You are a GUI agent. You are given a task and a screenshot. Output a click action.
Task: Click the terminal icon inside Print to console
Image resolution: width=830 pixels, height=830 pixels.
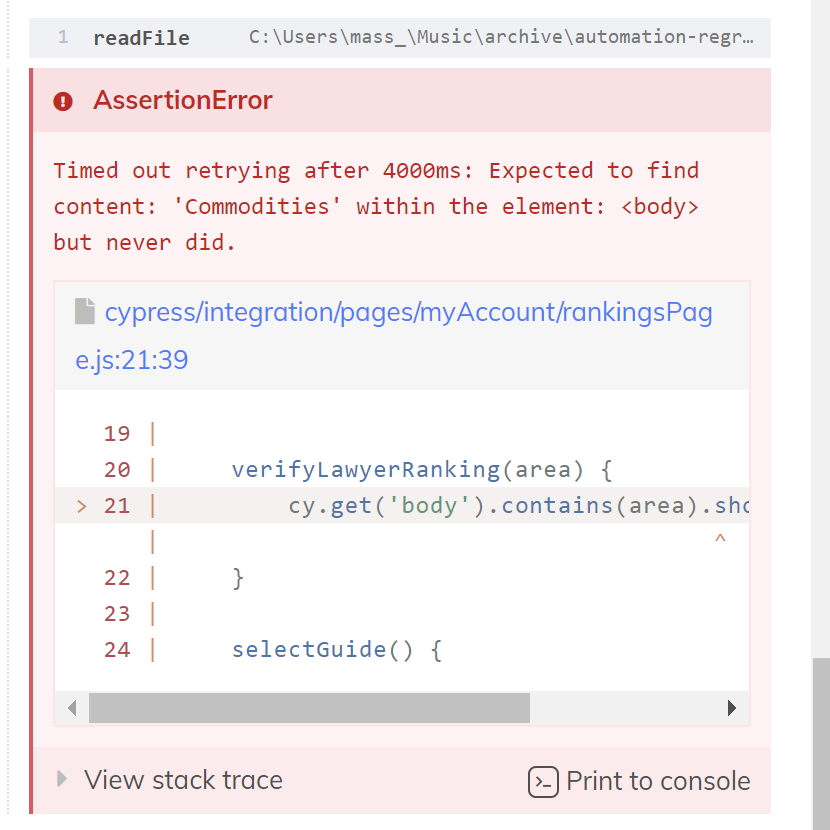click(x=543, y=782)
